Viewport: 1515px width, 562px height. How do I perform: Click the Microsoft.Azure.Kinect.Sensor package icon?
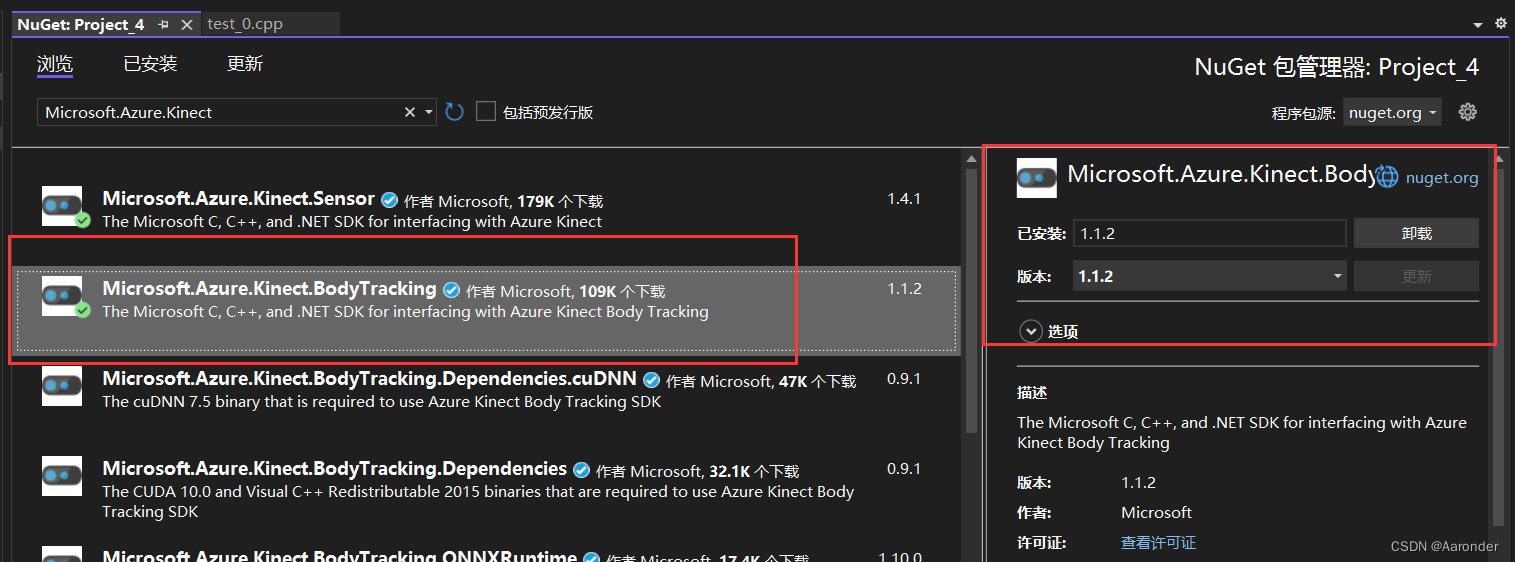click(x=65, y=207)
